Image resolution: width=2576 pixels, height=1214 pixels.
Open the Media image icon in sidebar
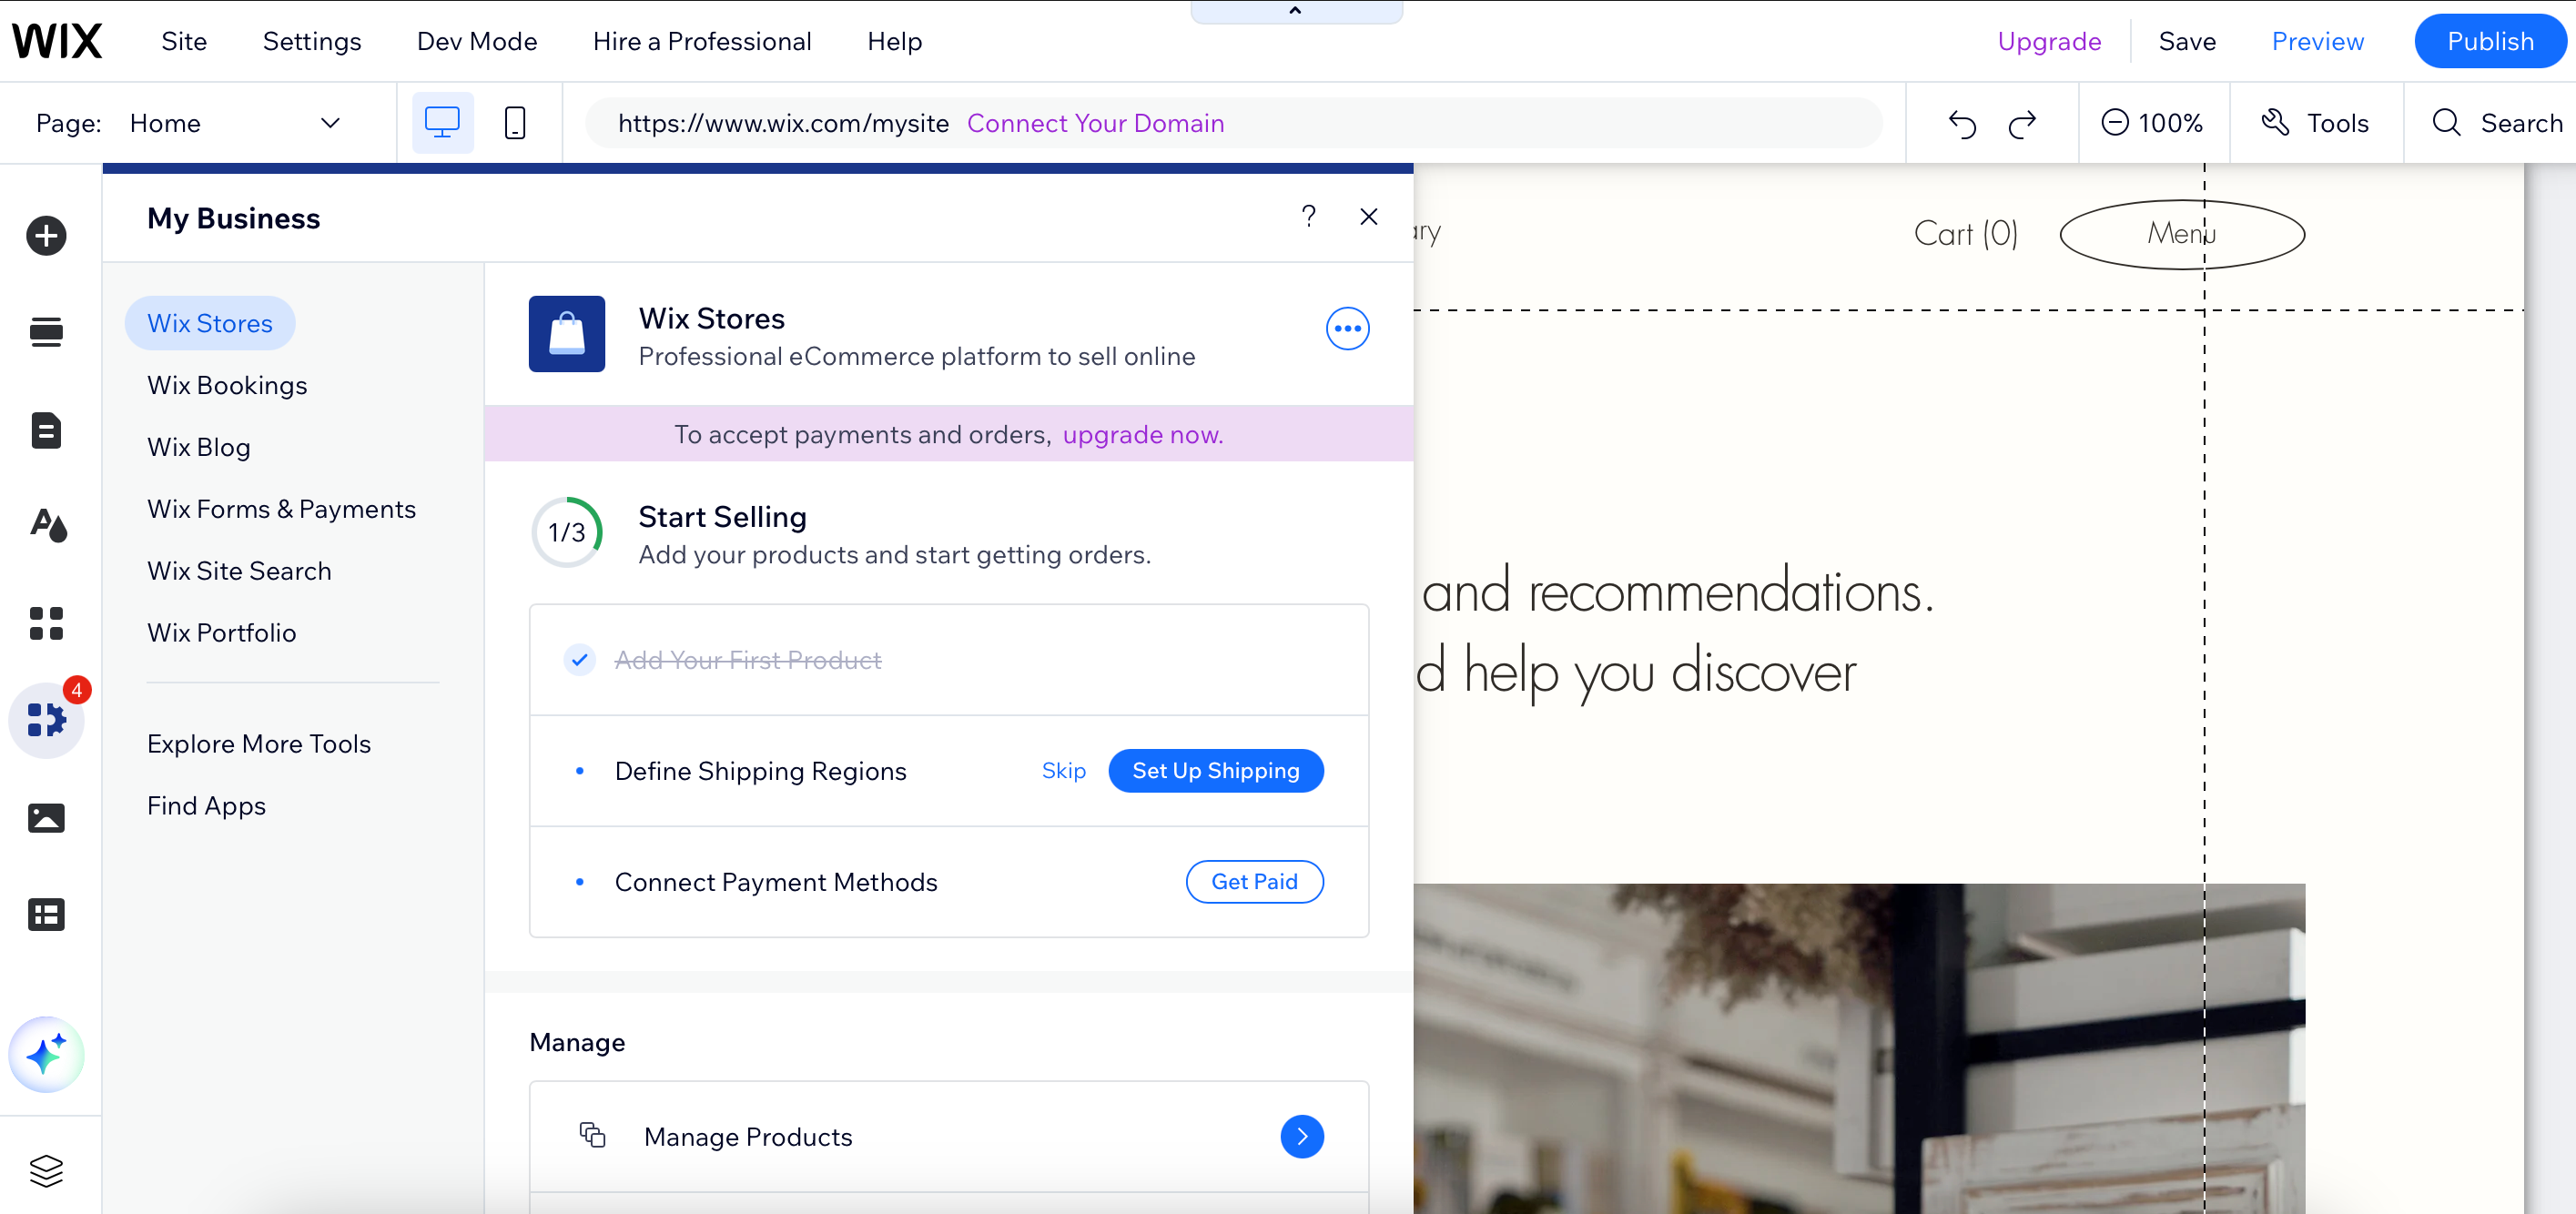[x=46, y=818]
